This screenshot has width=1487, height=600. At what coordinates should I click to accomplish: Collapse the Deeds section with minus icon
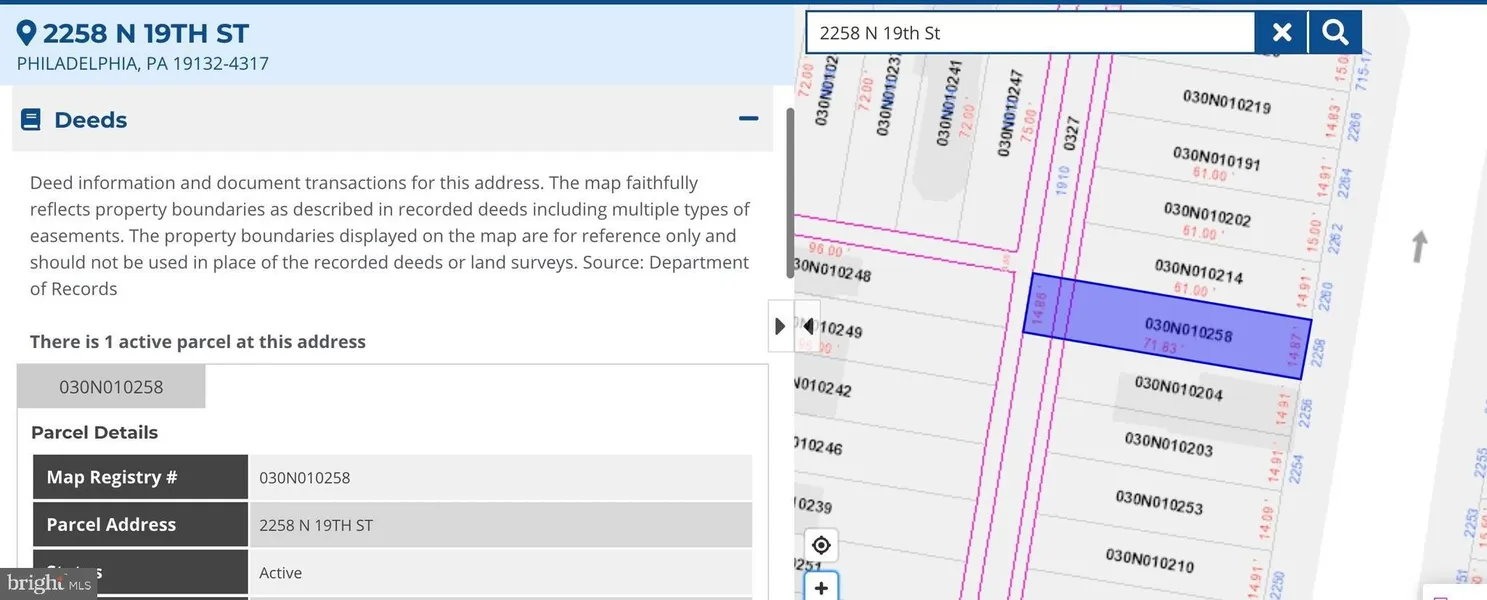(x=748, y=119)
